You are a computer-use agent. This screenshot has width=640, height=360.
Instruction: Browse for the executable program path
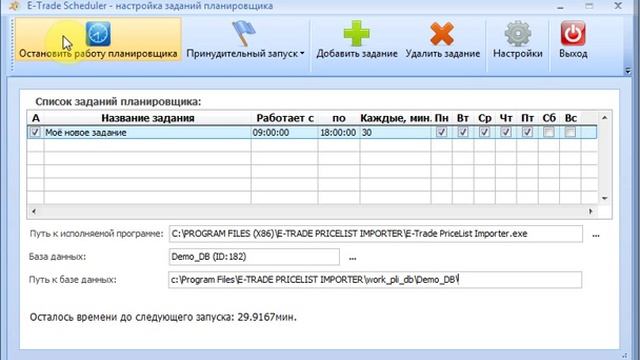pos(596,235)
